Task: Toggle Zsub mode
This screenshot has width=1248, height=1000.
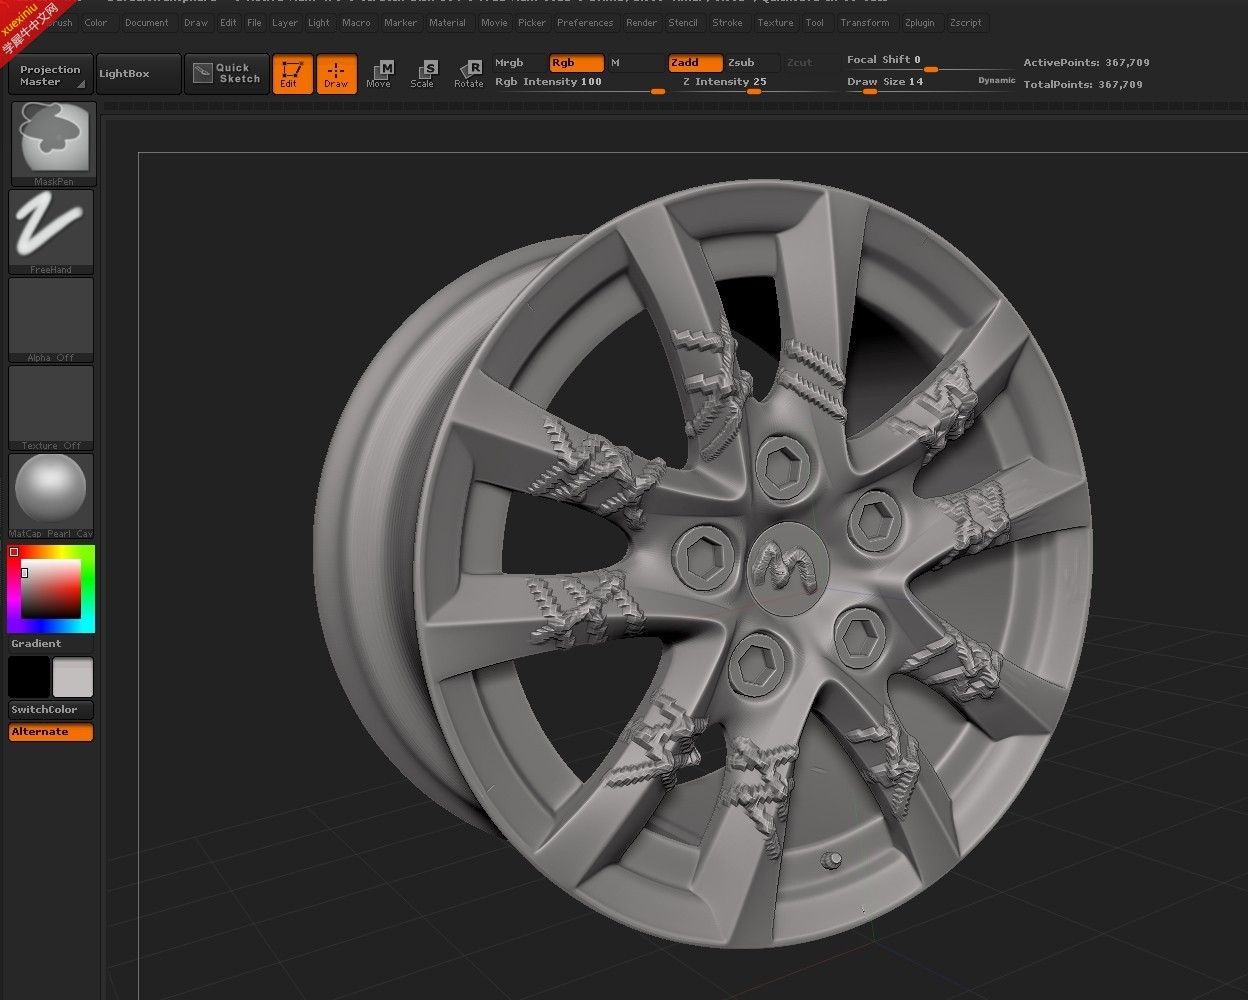Action: (752, 63)
